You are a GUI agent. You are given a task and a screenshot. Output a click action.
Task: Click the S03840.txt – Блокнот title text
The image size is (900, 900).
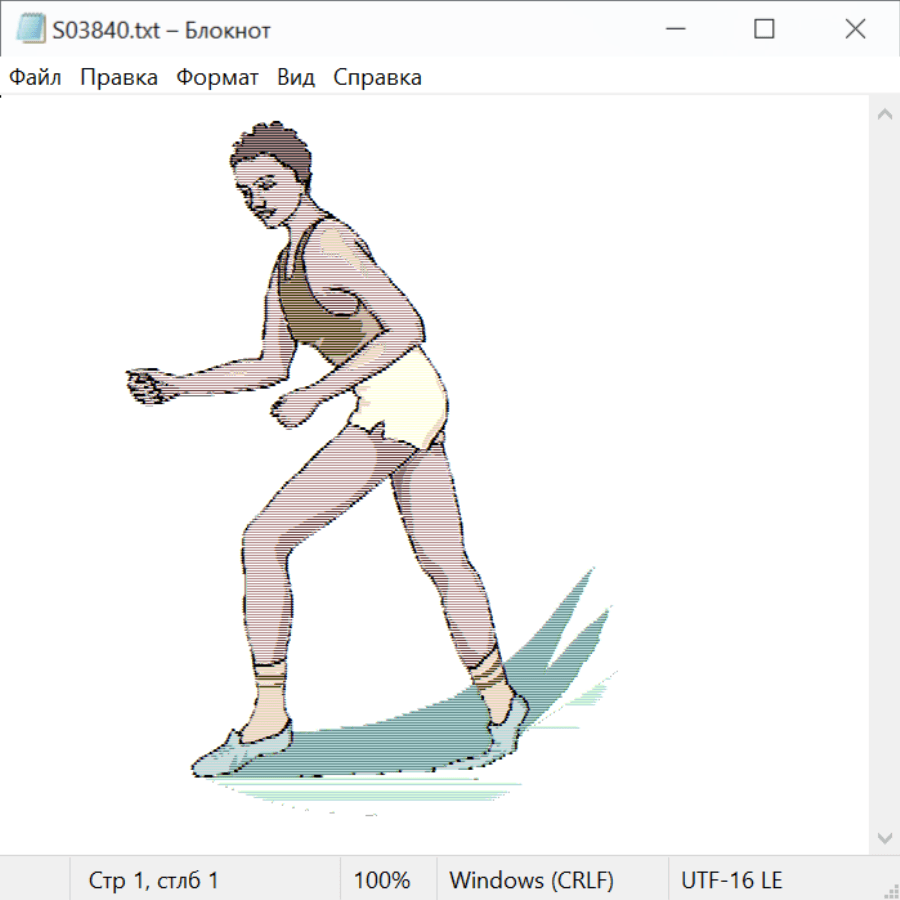(161, 31)
